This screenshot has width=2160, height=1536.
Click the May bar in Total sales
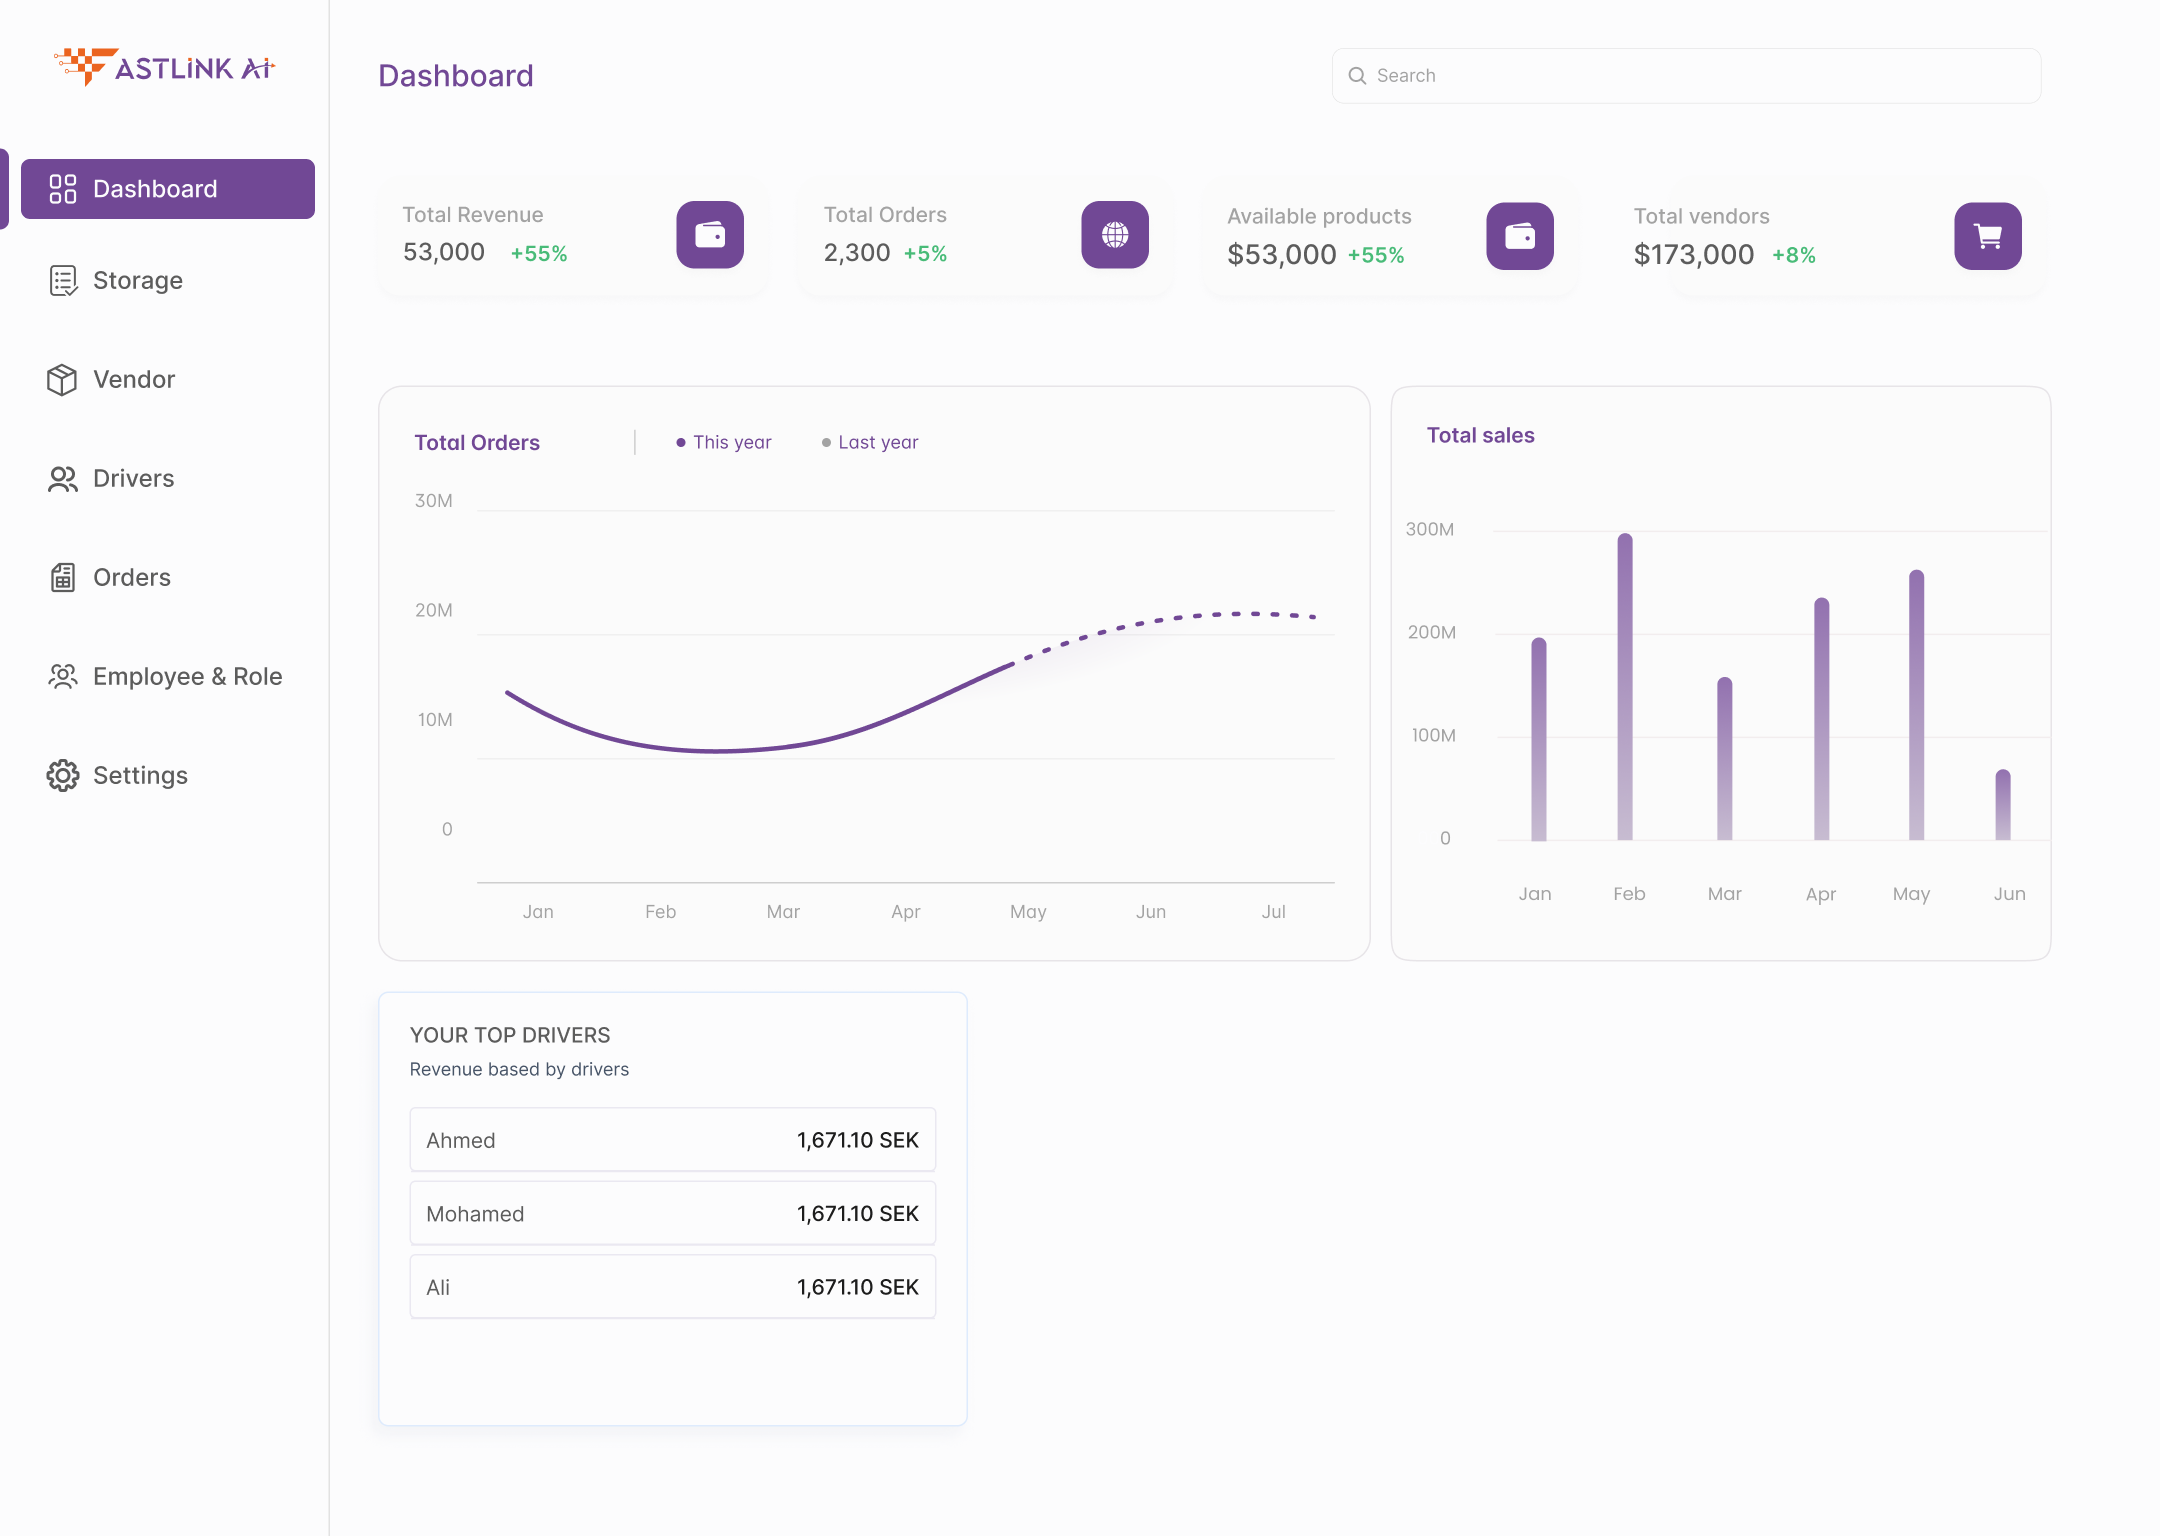[x=1916, y=705]
